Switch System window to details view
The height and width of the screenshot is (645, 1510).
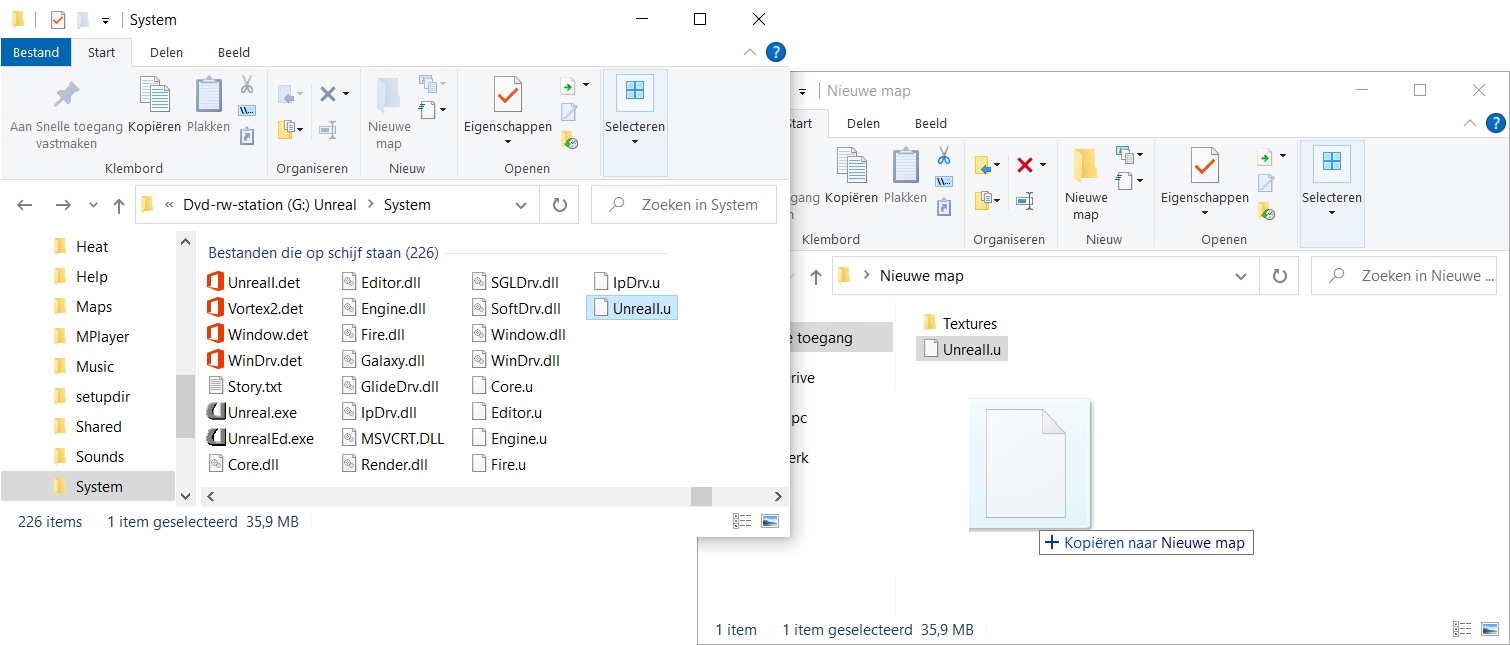(742, 521)
